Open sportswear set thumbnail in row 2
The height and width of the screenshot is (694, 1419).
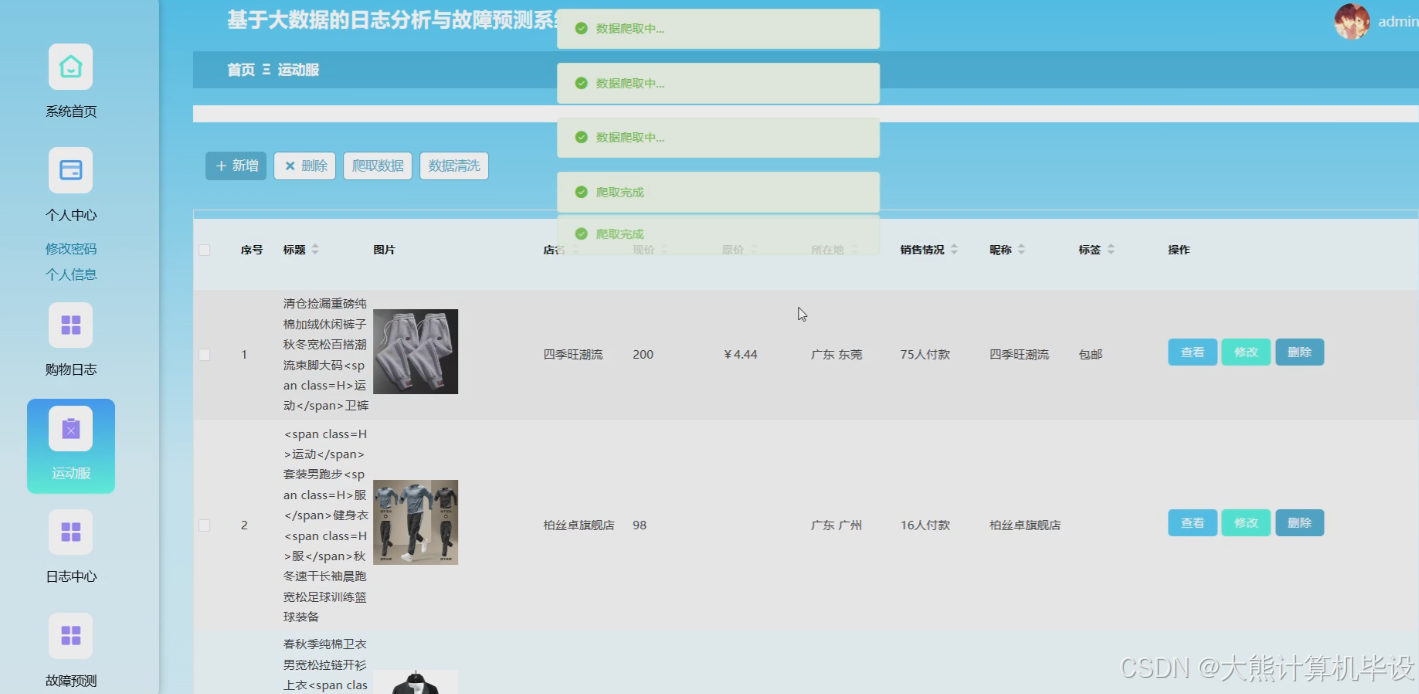[x=415, y=522]
